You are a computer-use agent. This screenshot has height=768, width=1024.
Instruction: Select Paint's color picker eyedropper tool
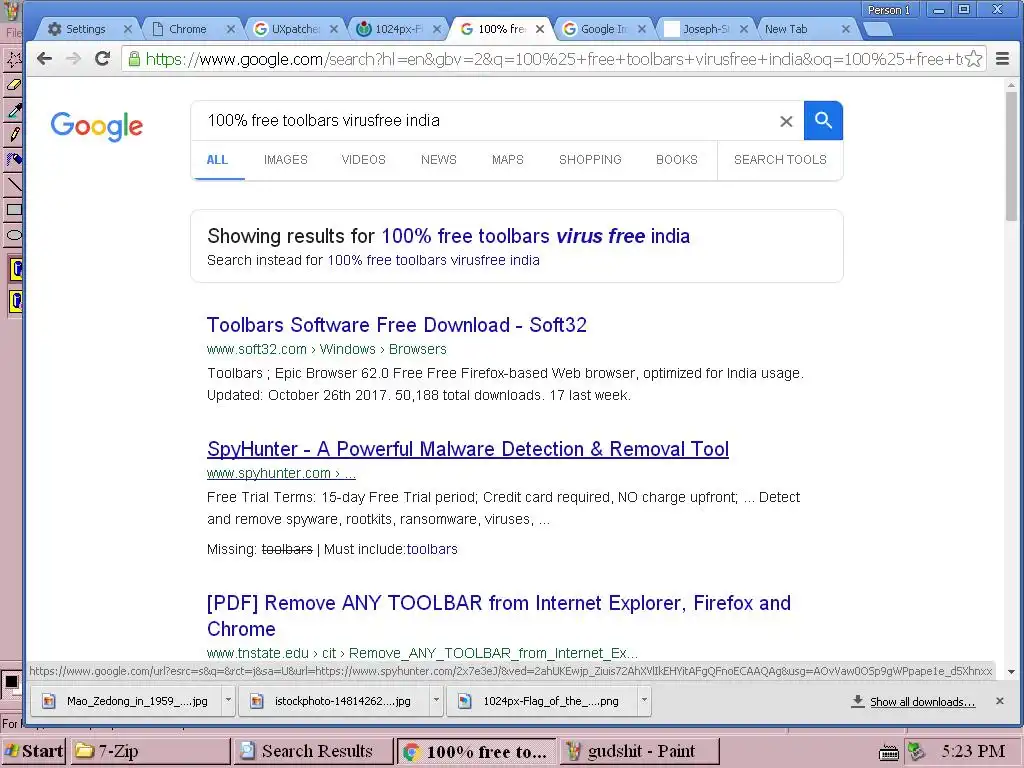(x=14, y=110)
